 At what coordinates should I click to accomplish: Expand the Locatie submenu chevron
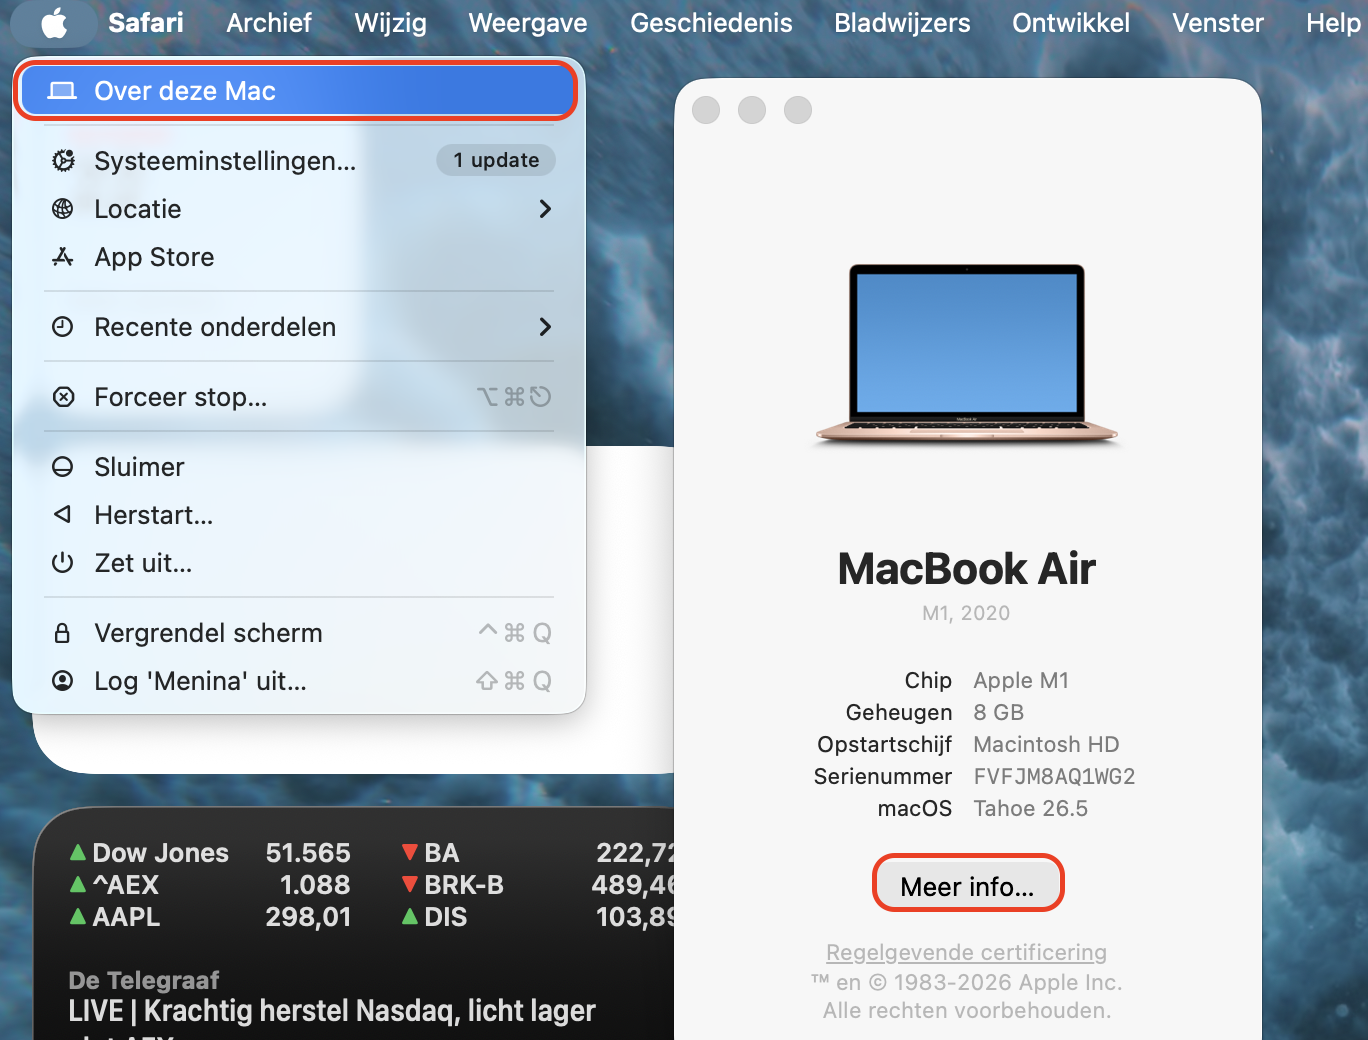click(545, 209)
